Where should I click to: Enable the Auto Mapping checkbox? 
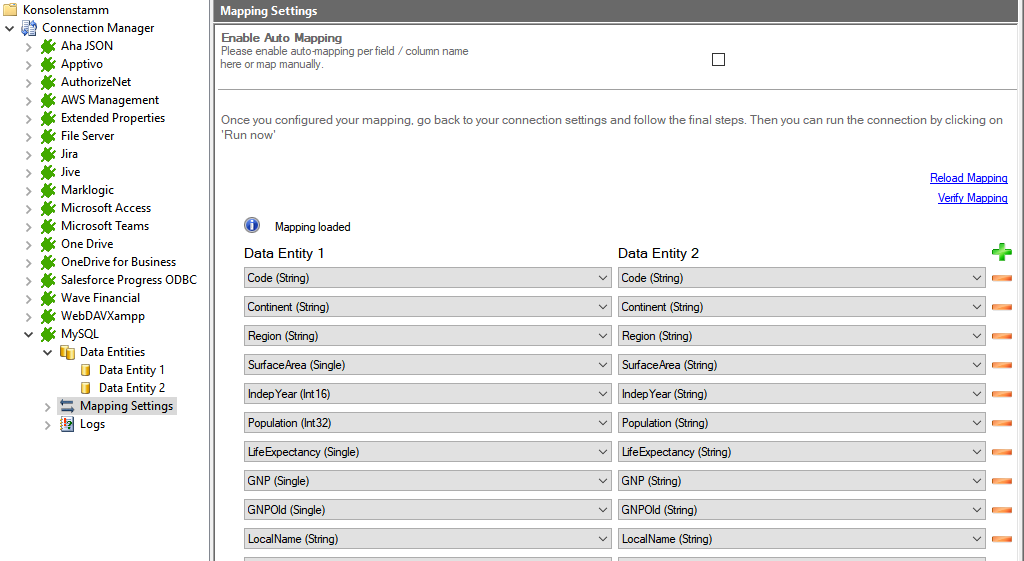pos(718,59)
